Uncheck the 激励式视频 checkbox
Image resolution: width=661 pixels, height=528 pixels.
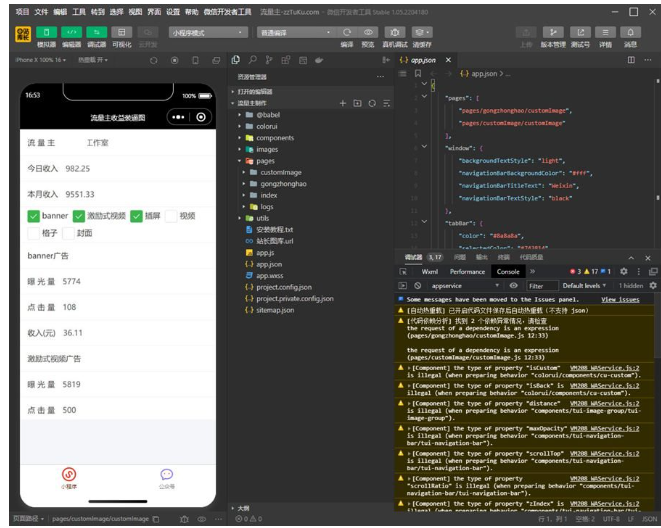(x=78, y=216)
